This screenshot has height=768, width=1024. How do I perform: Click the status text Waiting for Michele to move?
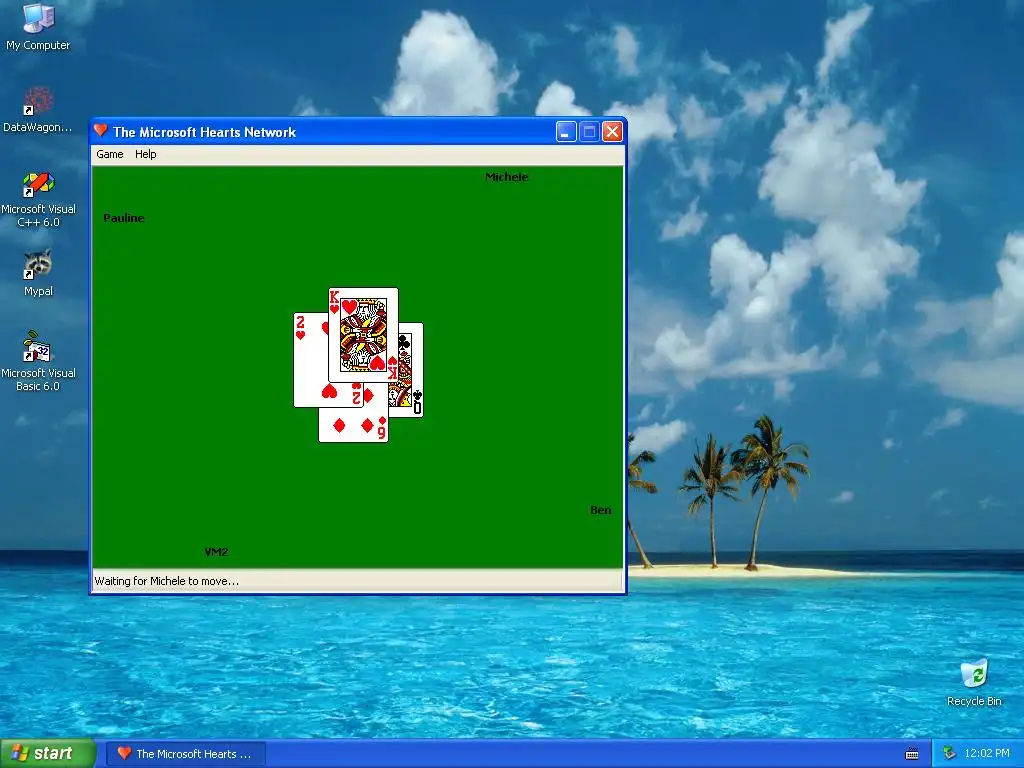tap(167, 581)
